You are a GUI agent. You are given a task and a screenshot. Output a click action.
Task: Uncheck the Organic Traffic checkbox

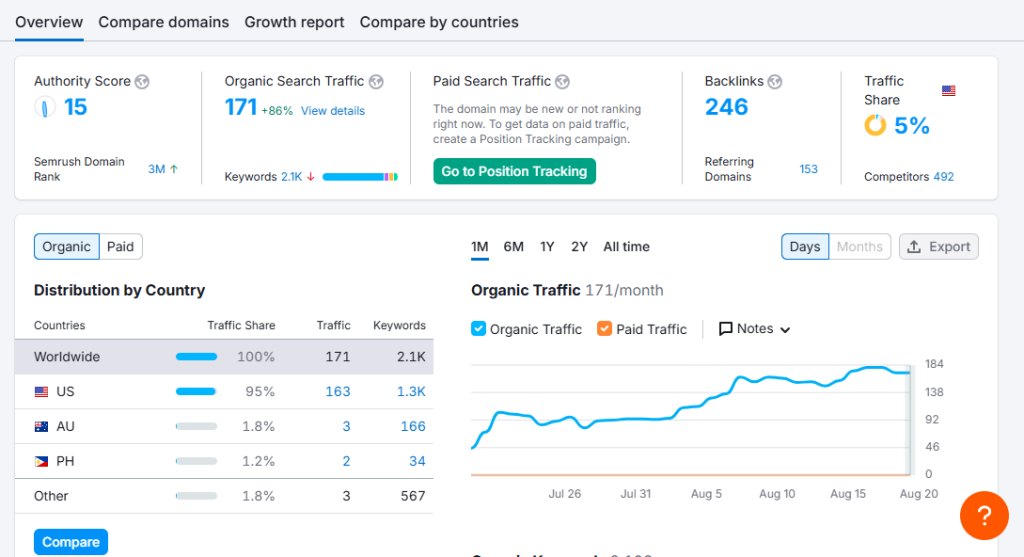[478, 328]
